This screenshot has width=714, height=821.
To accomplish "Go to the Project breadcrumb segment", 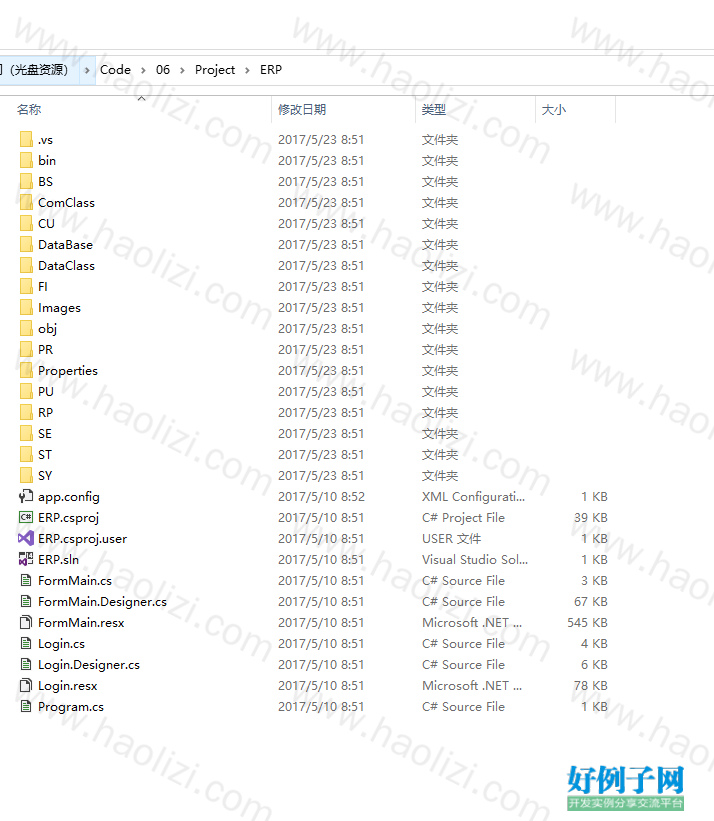I will pos(215,70).
